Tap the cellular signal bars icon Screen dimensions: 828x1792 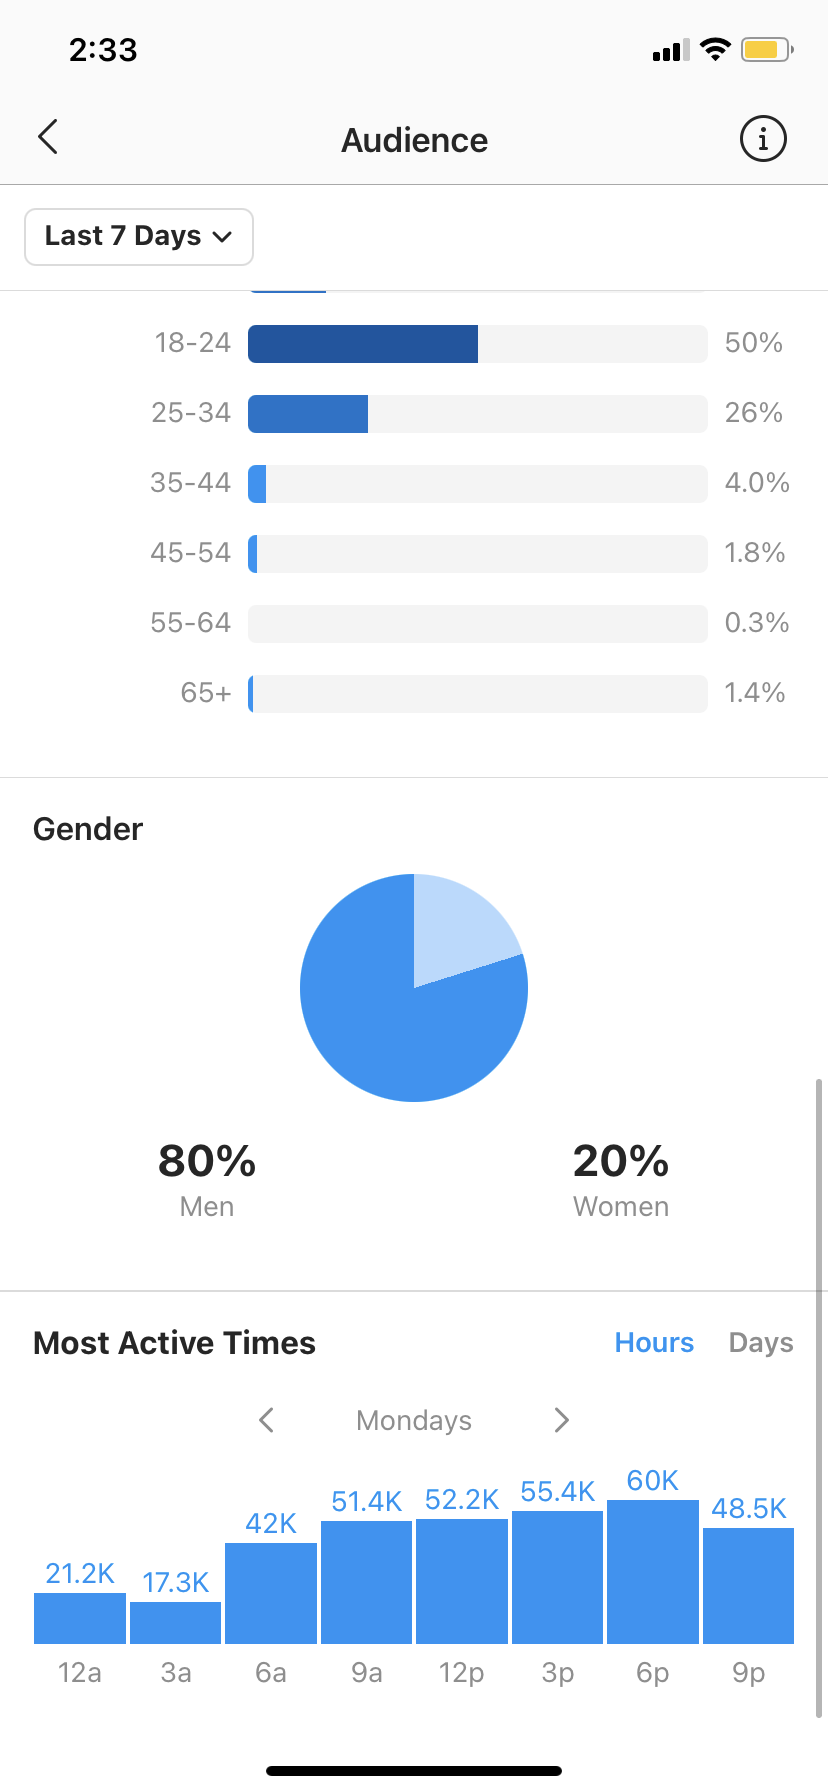pyautogui.click(x=671, y=50)
